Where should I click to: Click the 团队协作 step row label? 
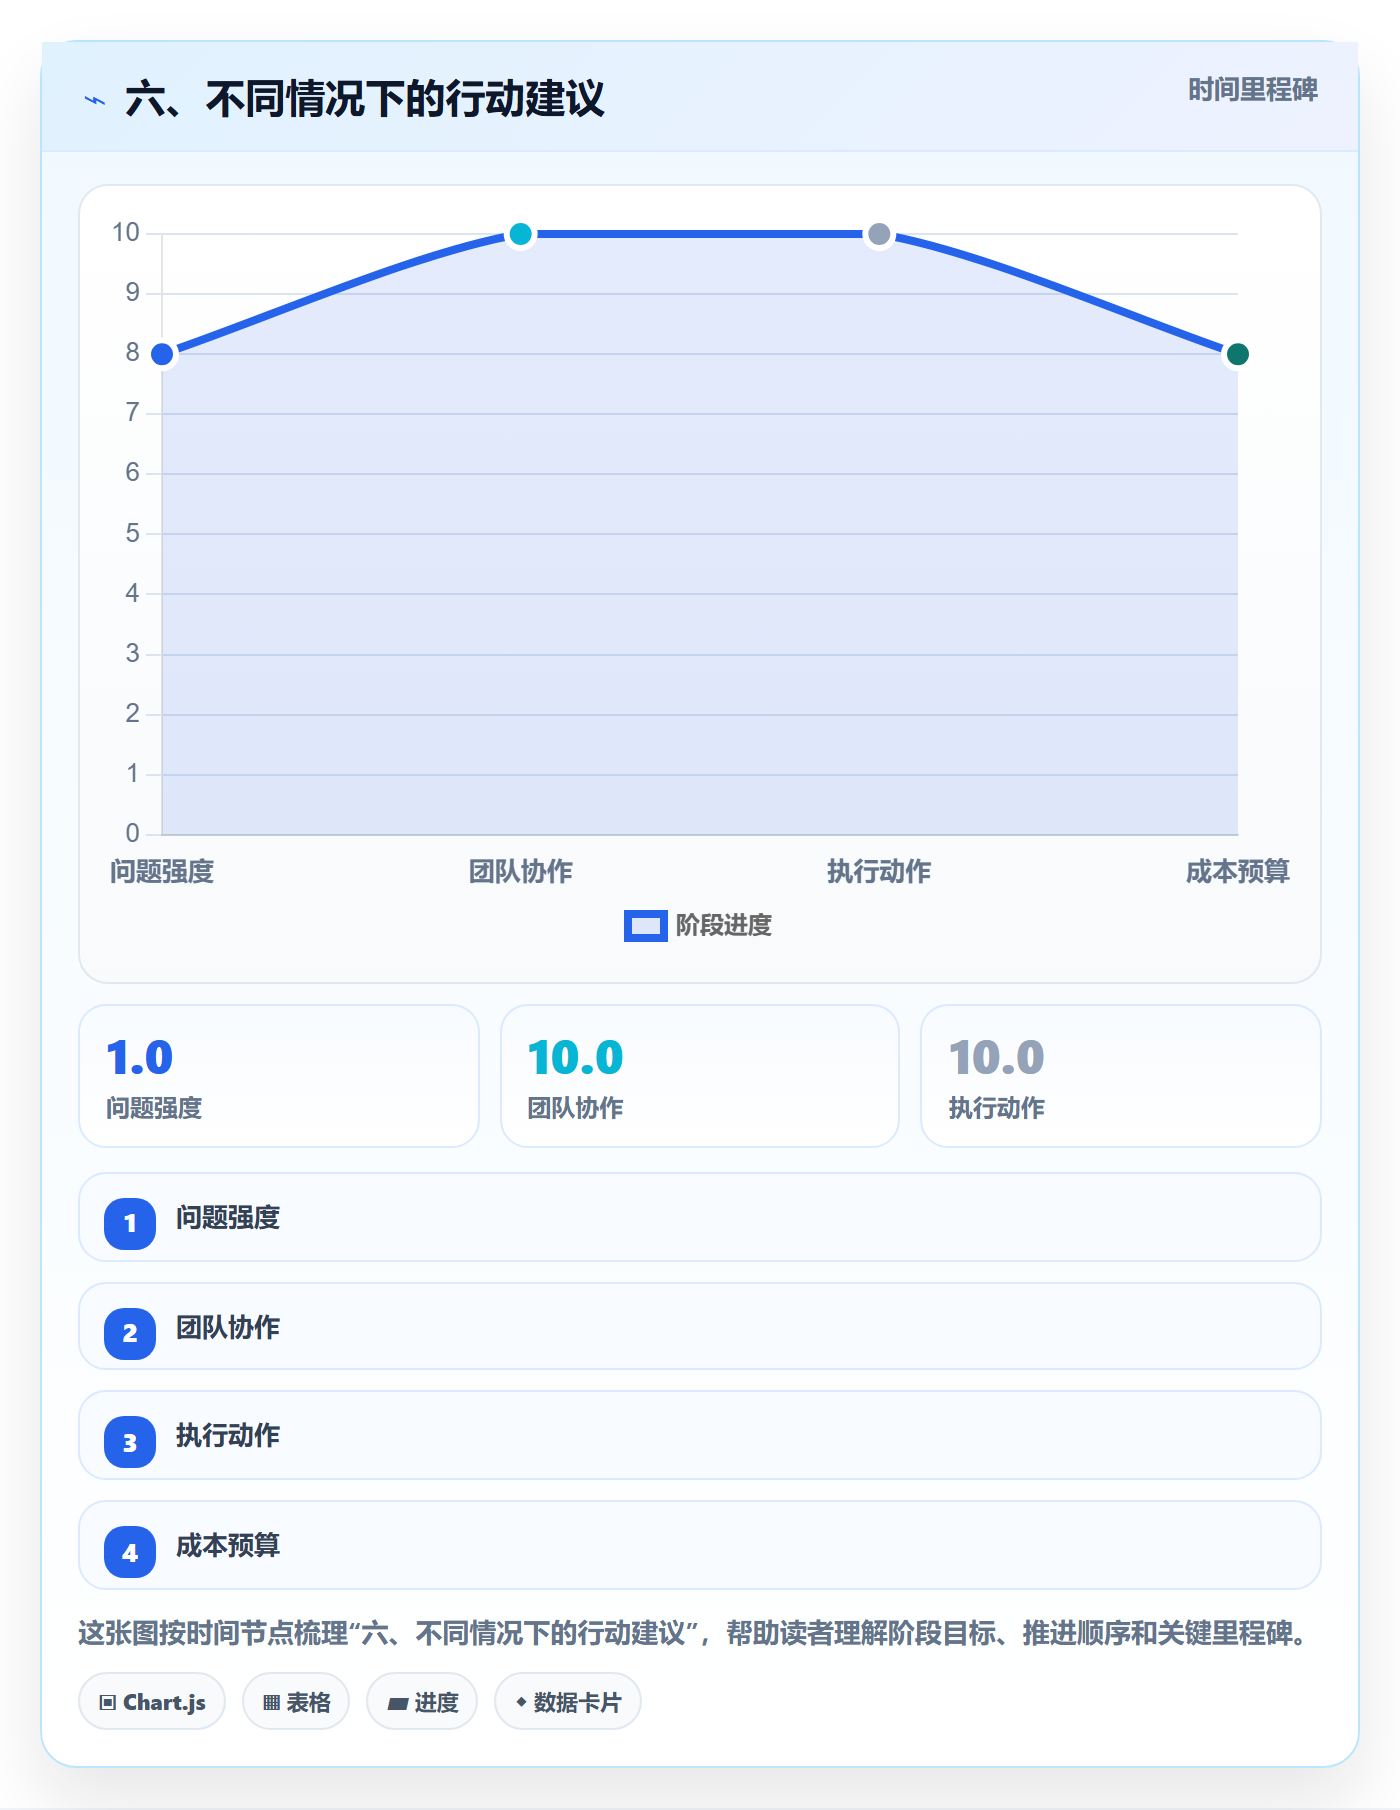point(228,1328)
